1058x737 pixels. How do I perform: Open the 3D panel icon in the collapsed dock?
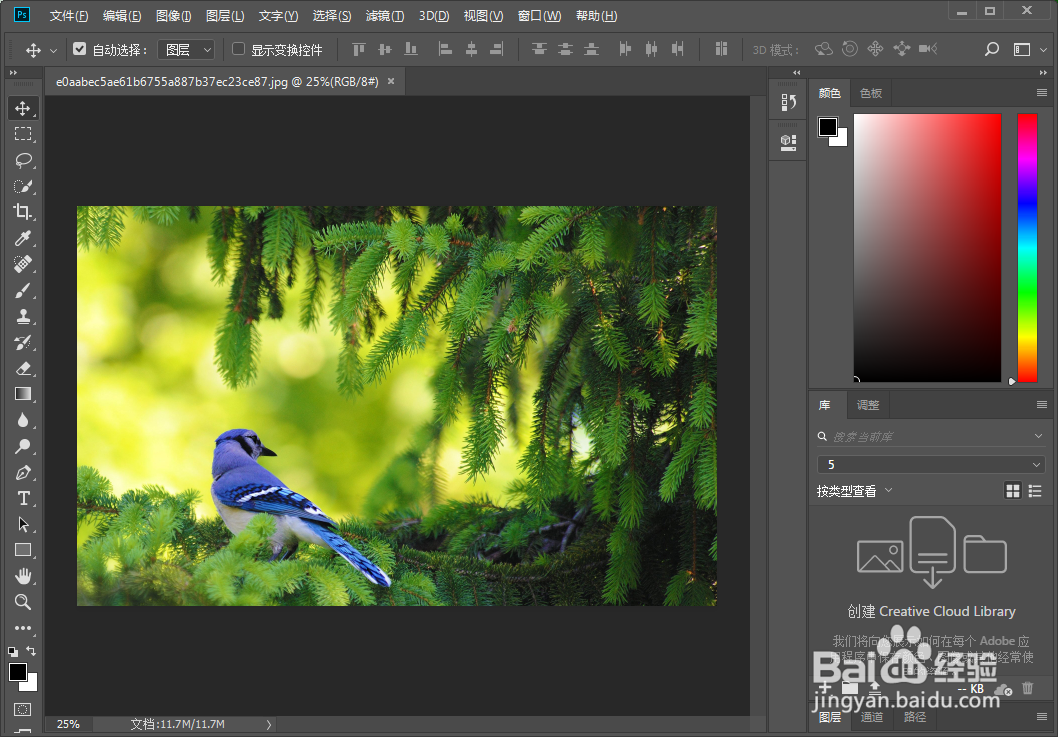788,142
